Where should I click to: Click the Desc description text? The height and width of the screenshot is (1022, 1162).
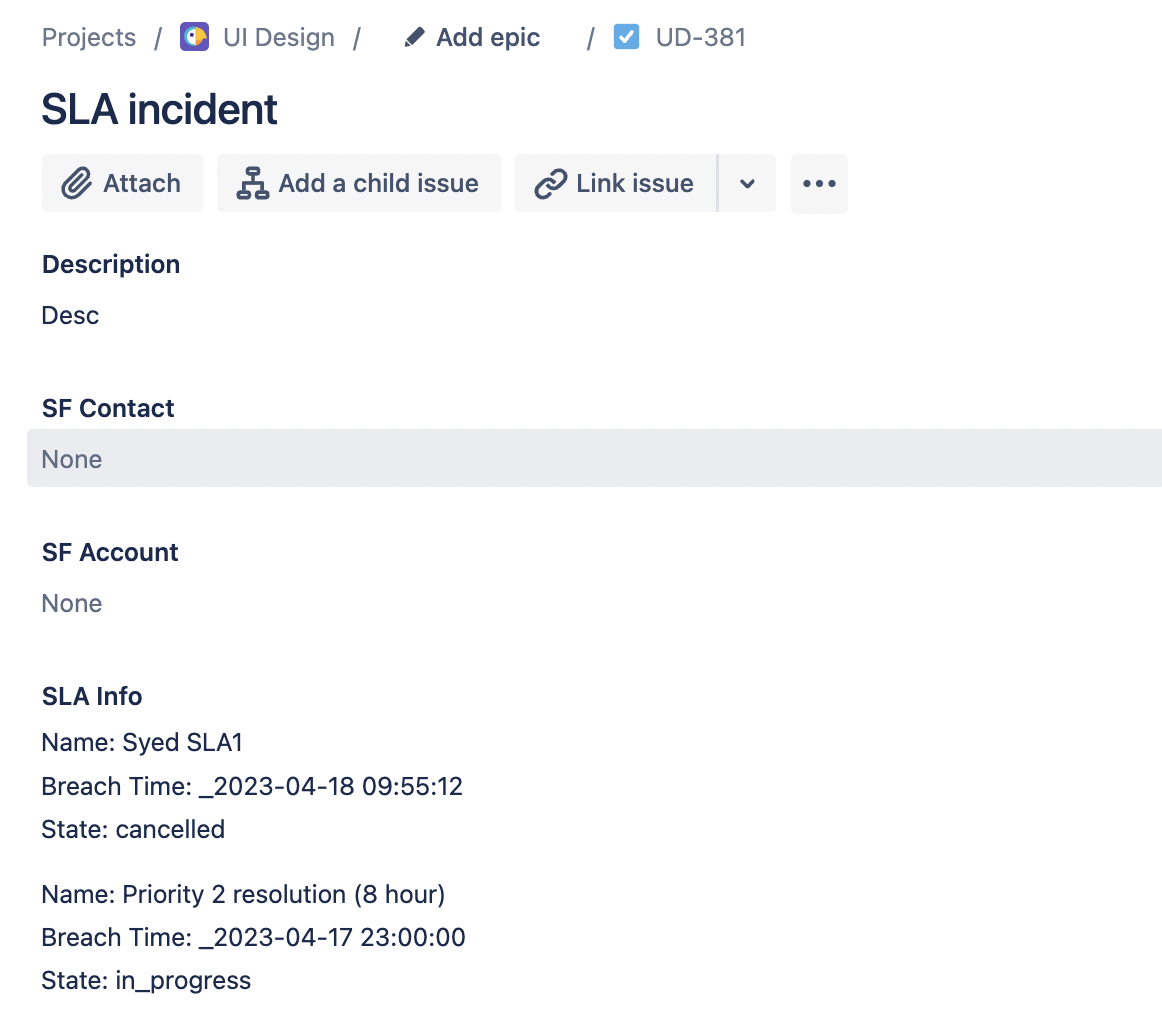pos(69,315)
